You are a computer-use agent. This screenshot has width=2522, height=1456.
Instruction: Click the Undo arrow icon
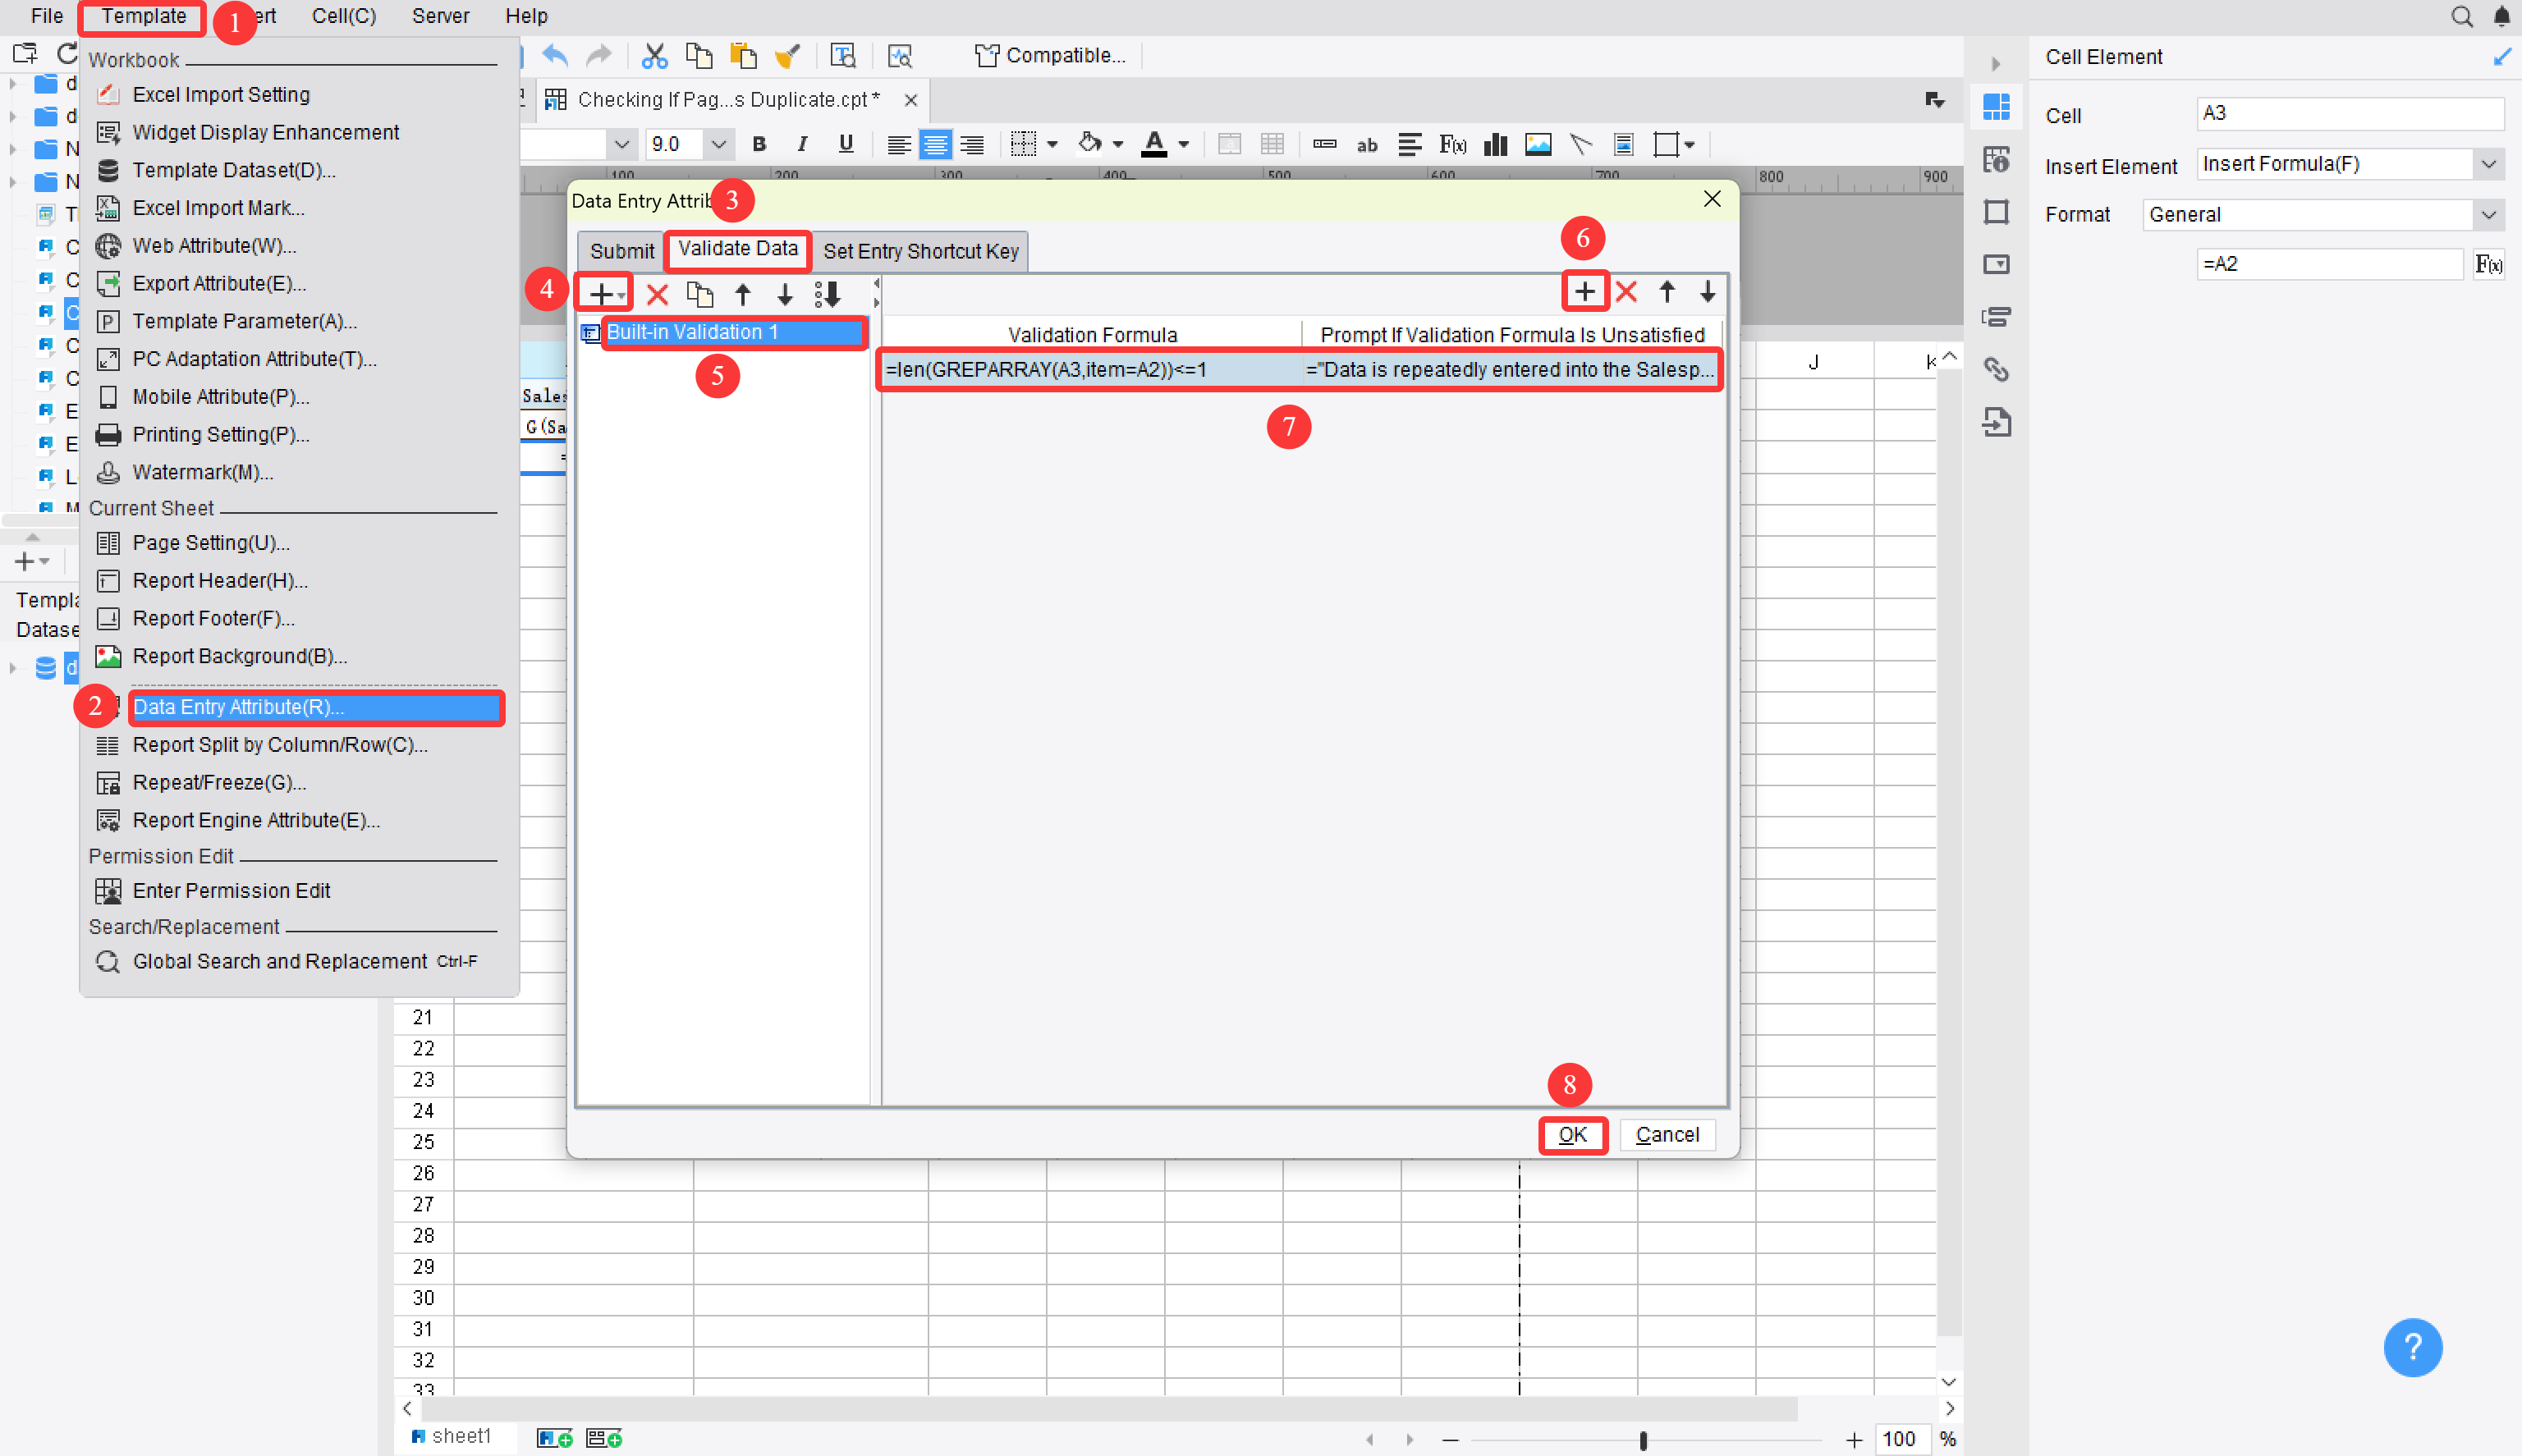coord(555,56)
